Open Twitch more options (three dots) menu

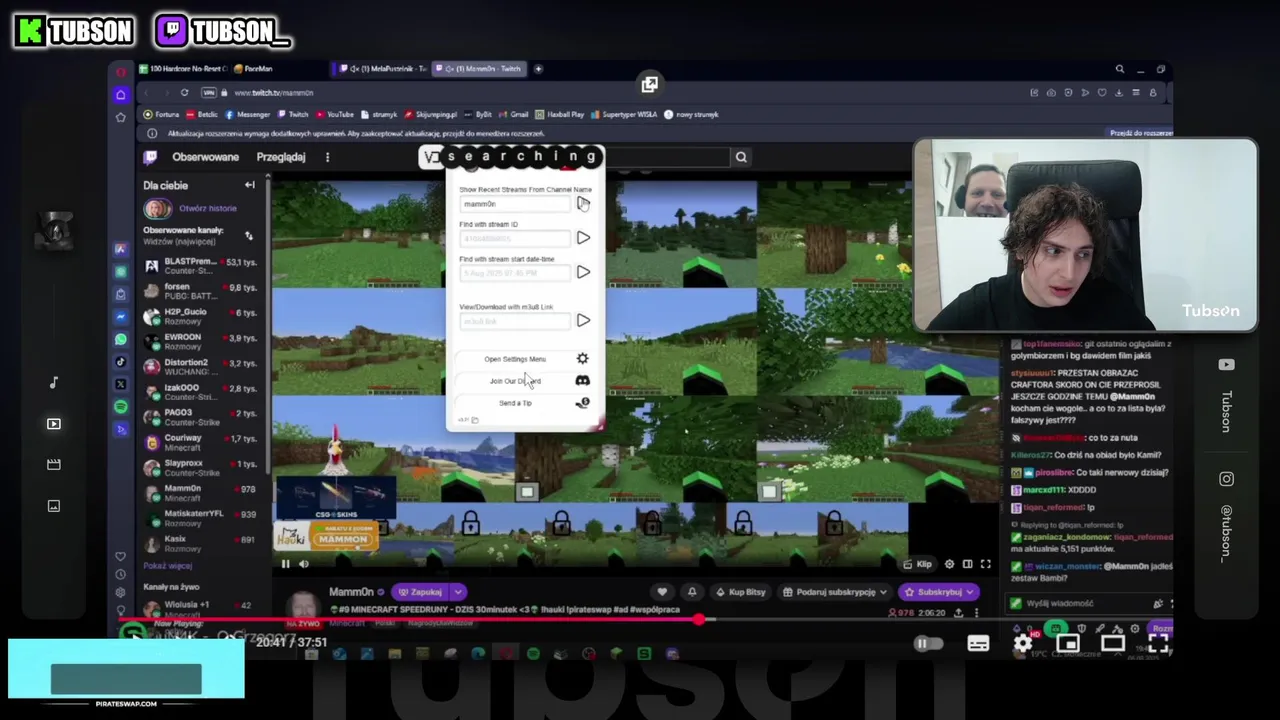327,157
